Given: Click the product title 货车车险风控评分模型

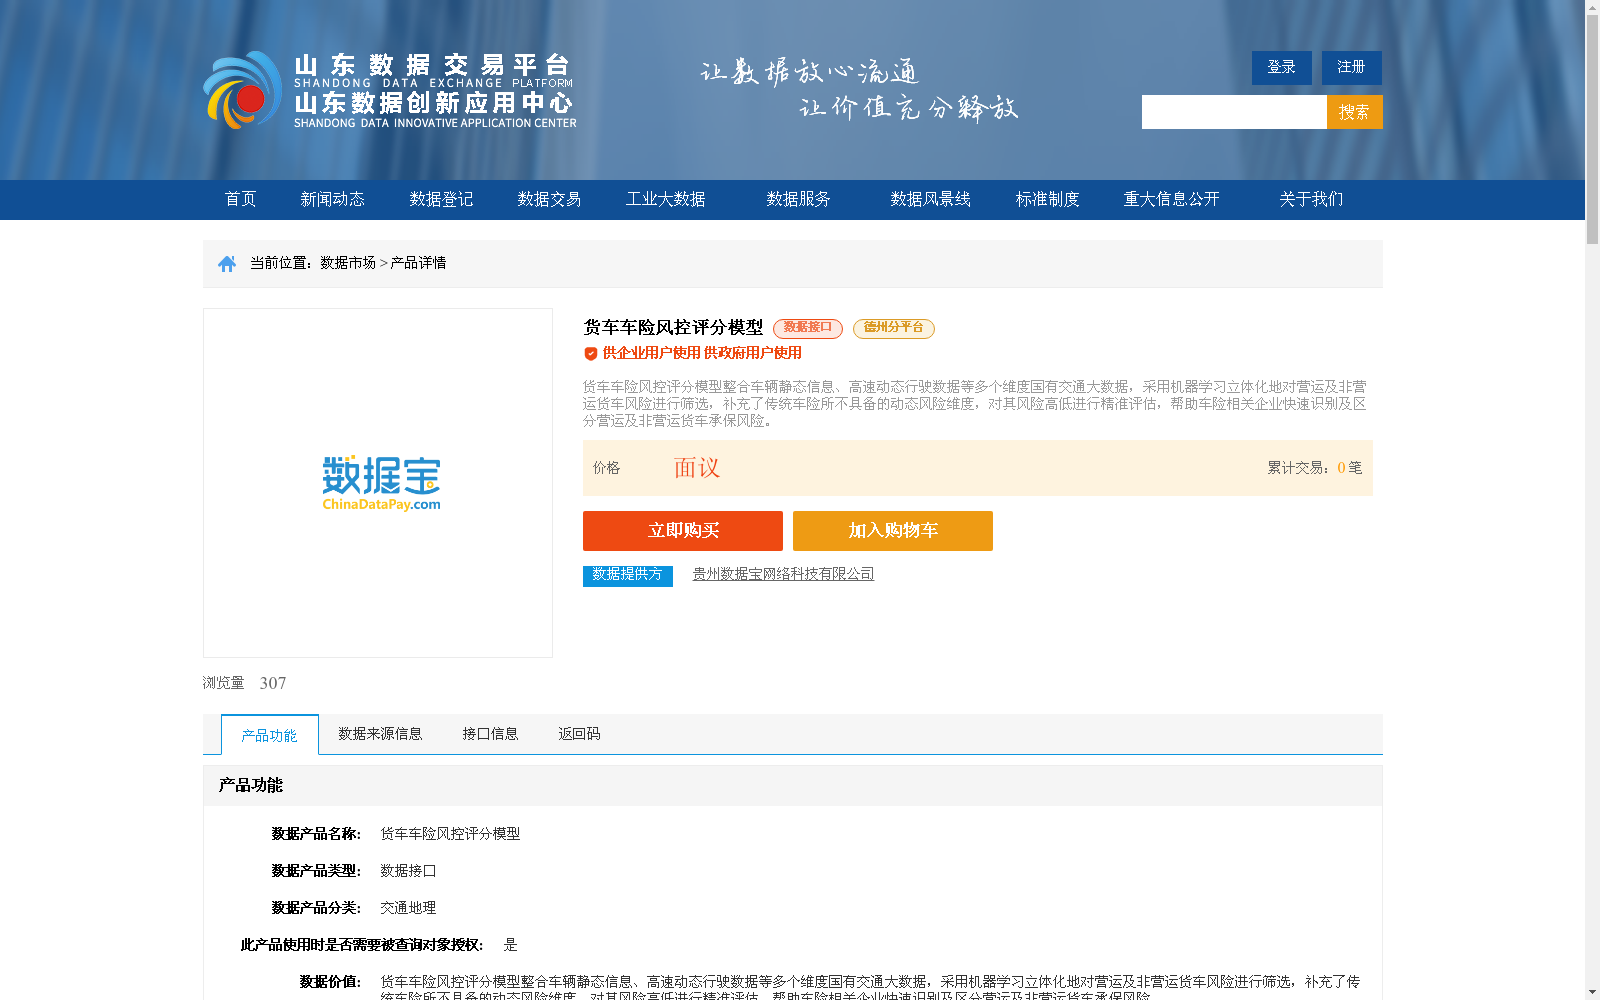Looking at the screenshot, I should 673,328.
